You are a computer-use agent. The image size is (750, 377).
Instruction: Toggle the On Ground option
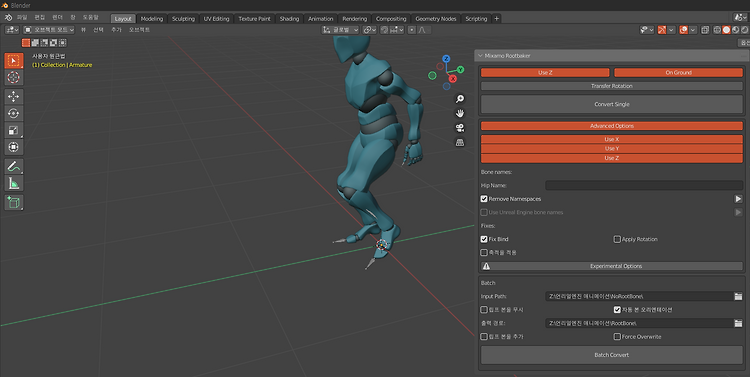click(678, 73)
